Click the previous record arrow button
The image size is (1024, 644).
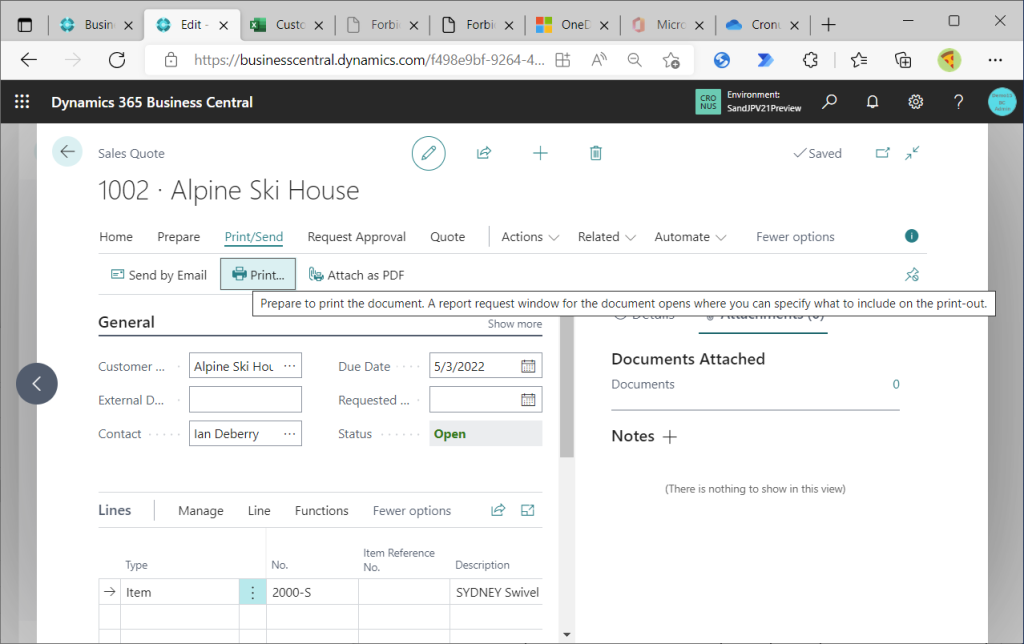point(37,383)
